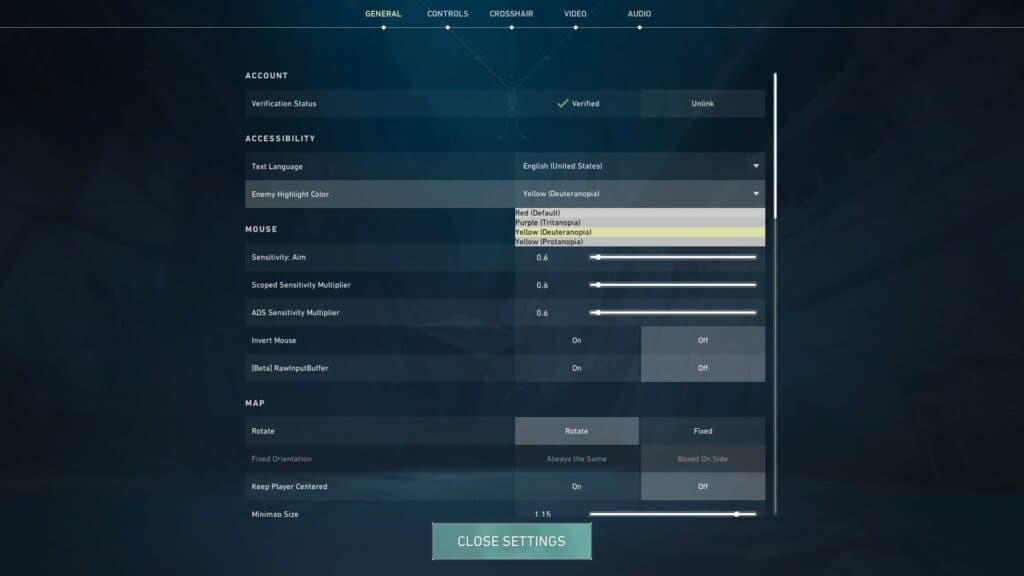Open the General settings tab
This screenshot has height=576, width=1024.
[383, 14]
